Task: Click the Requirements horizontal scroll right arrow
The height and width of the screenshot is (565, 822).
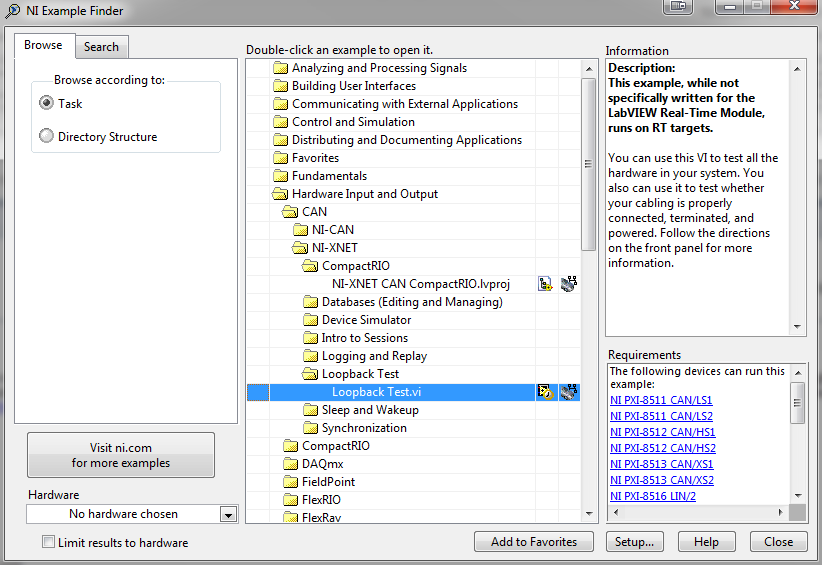Action: click(780, 512)
